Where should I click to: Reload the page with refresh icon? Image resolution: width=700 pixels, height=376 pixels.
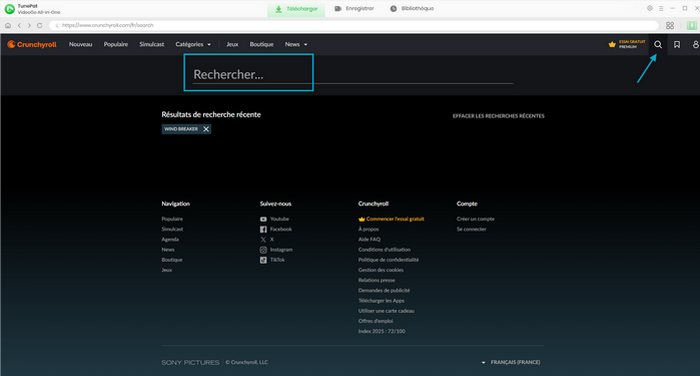(x=39, y=25)
